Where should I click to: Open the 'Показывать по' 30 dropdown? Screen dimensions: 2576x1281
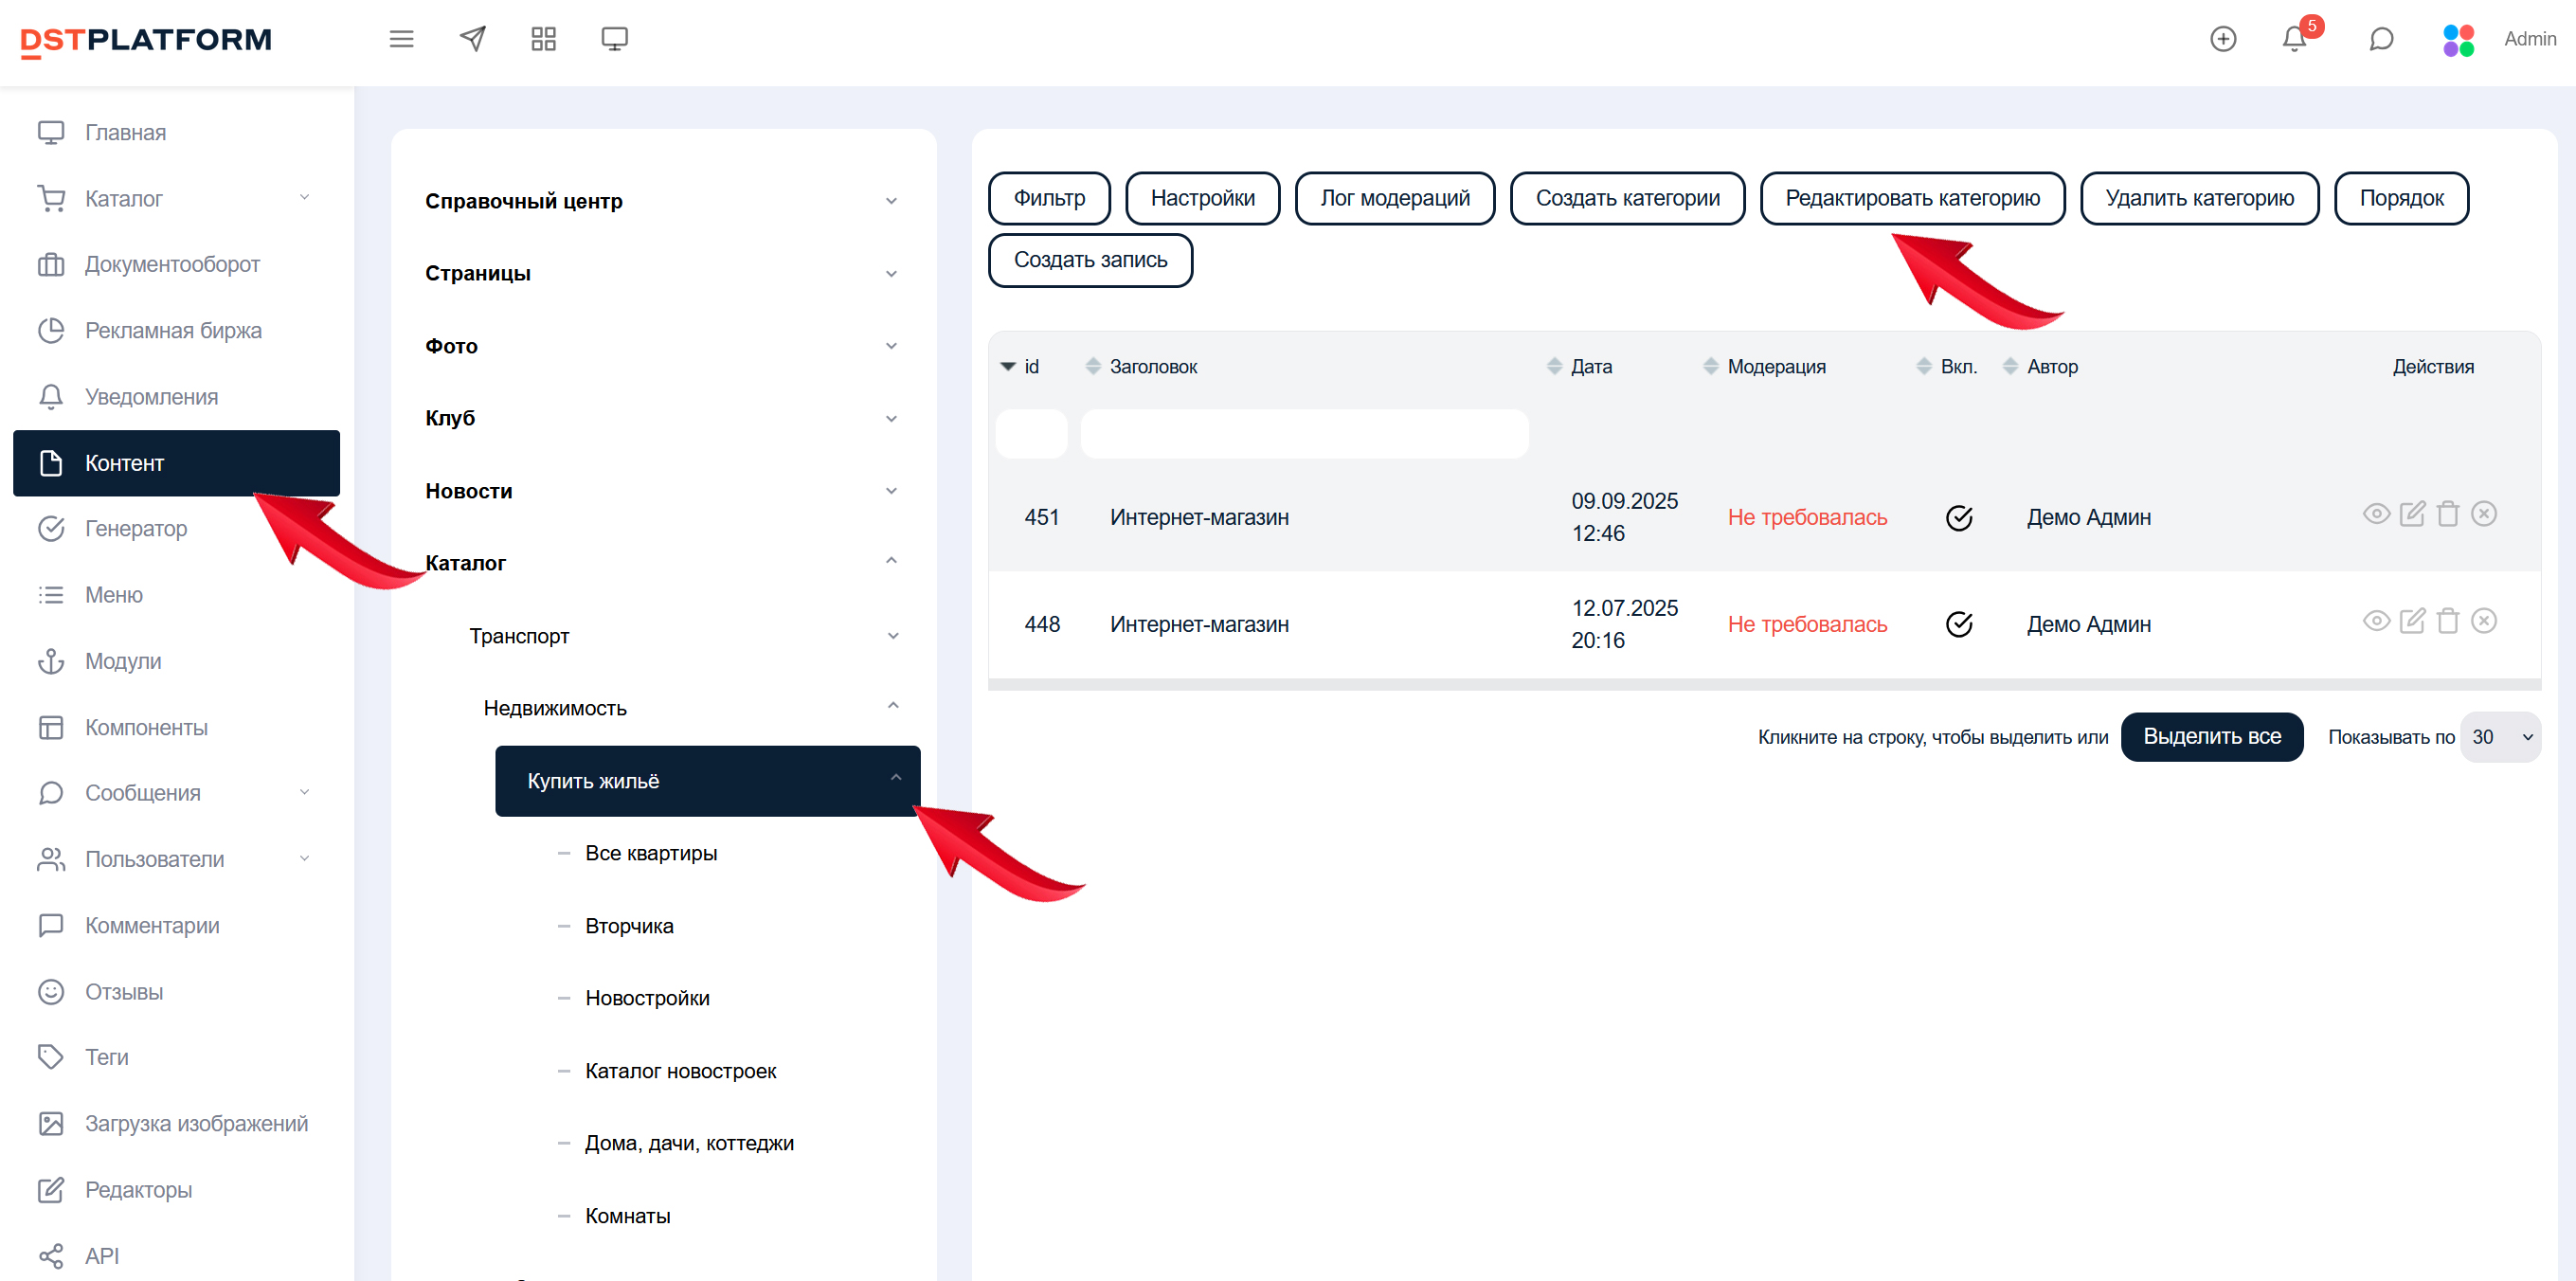pos(2500,737)
